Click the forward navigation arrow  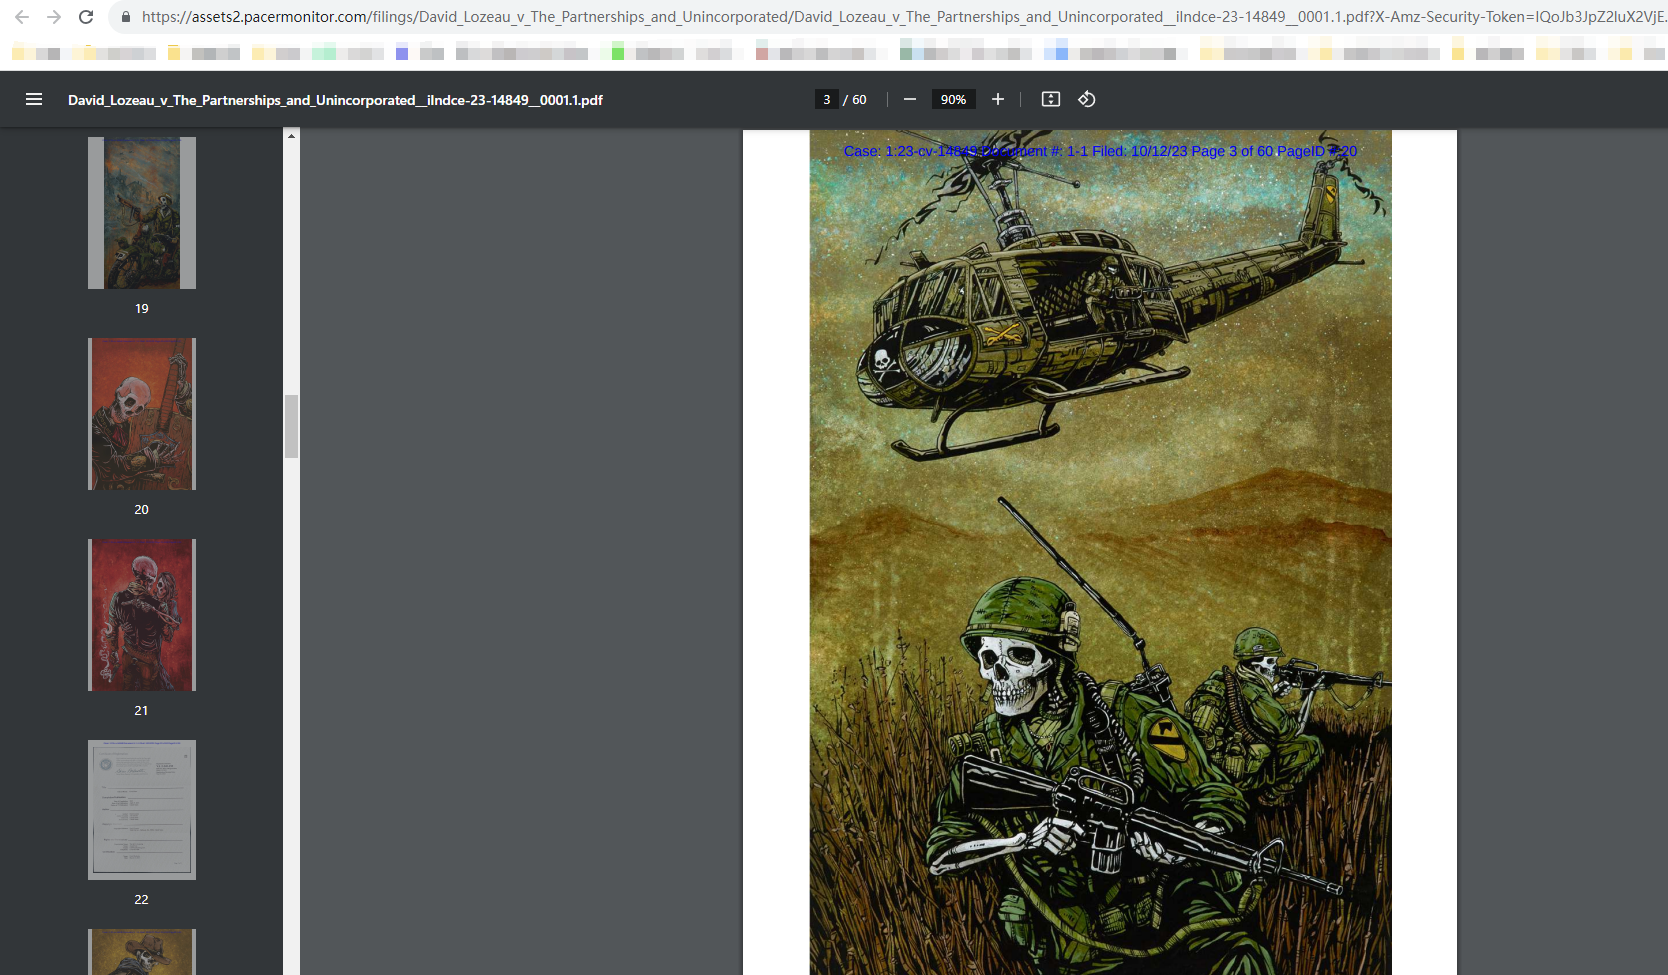[54, 17]
